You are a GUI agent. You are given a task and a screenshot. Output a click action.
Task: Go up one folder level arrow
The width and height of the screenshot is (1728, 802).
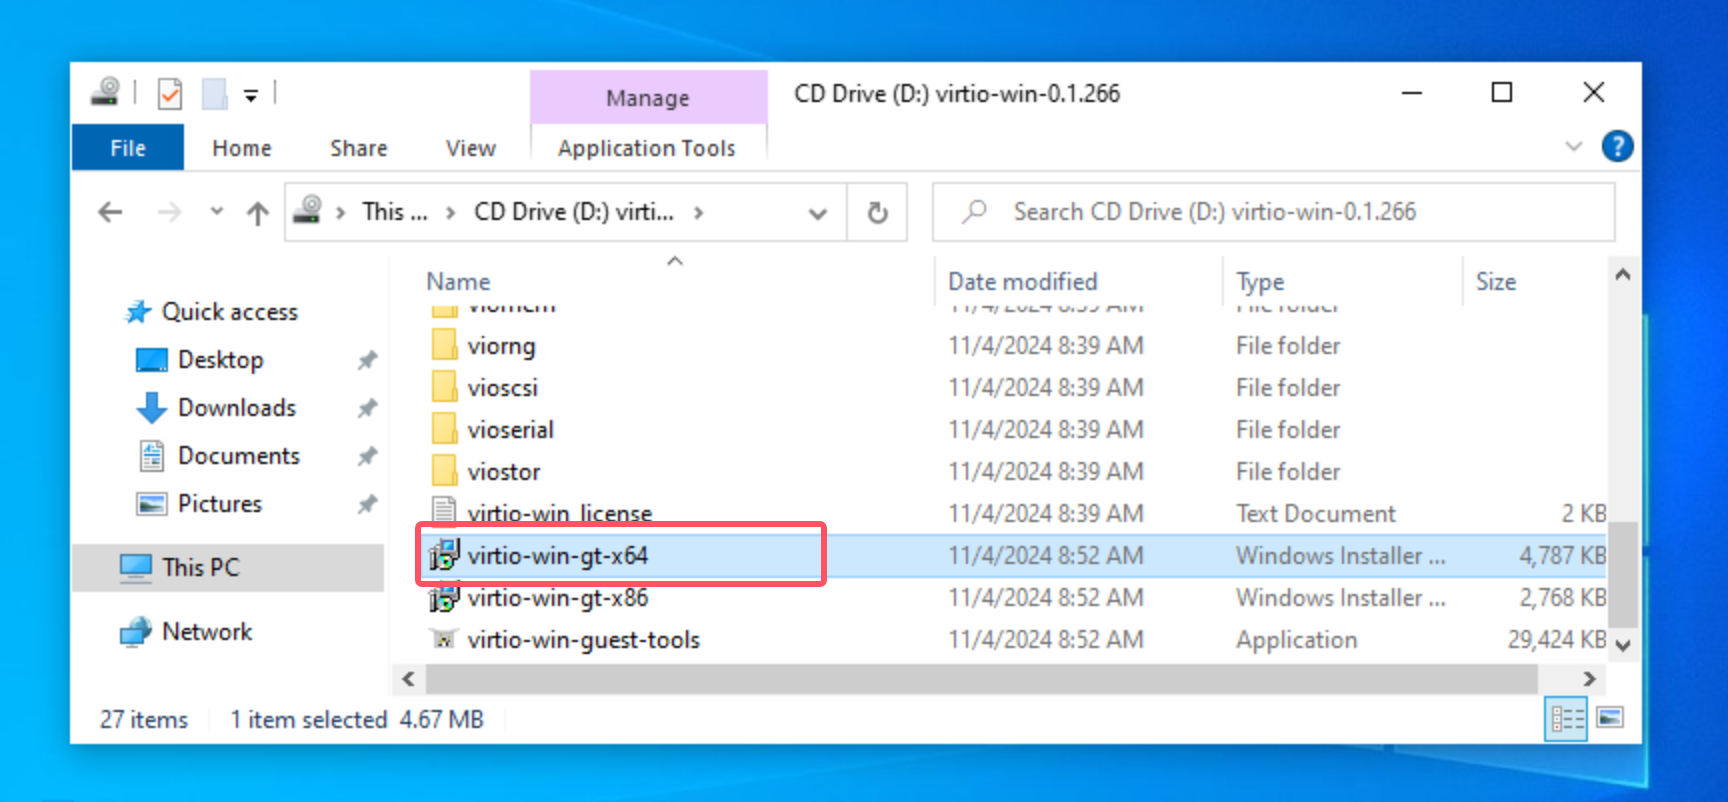click(258, 213)
